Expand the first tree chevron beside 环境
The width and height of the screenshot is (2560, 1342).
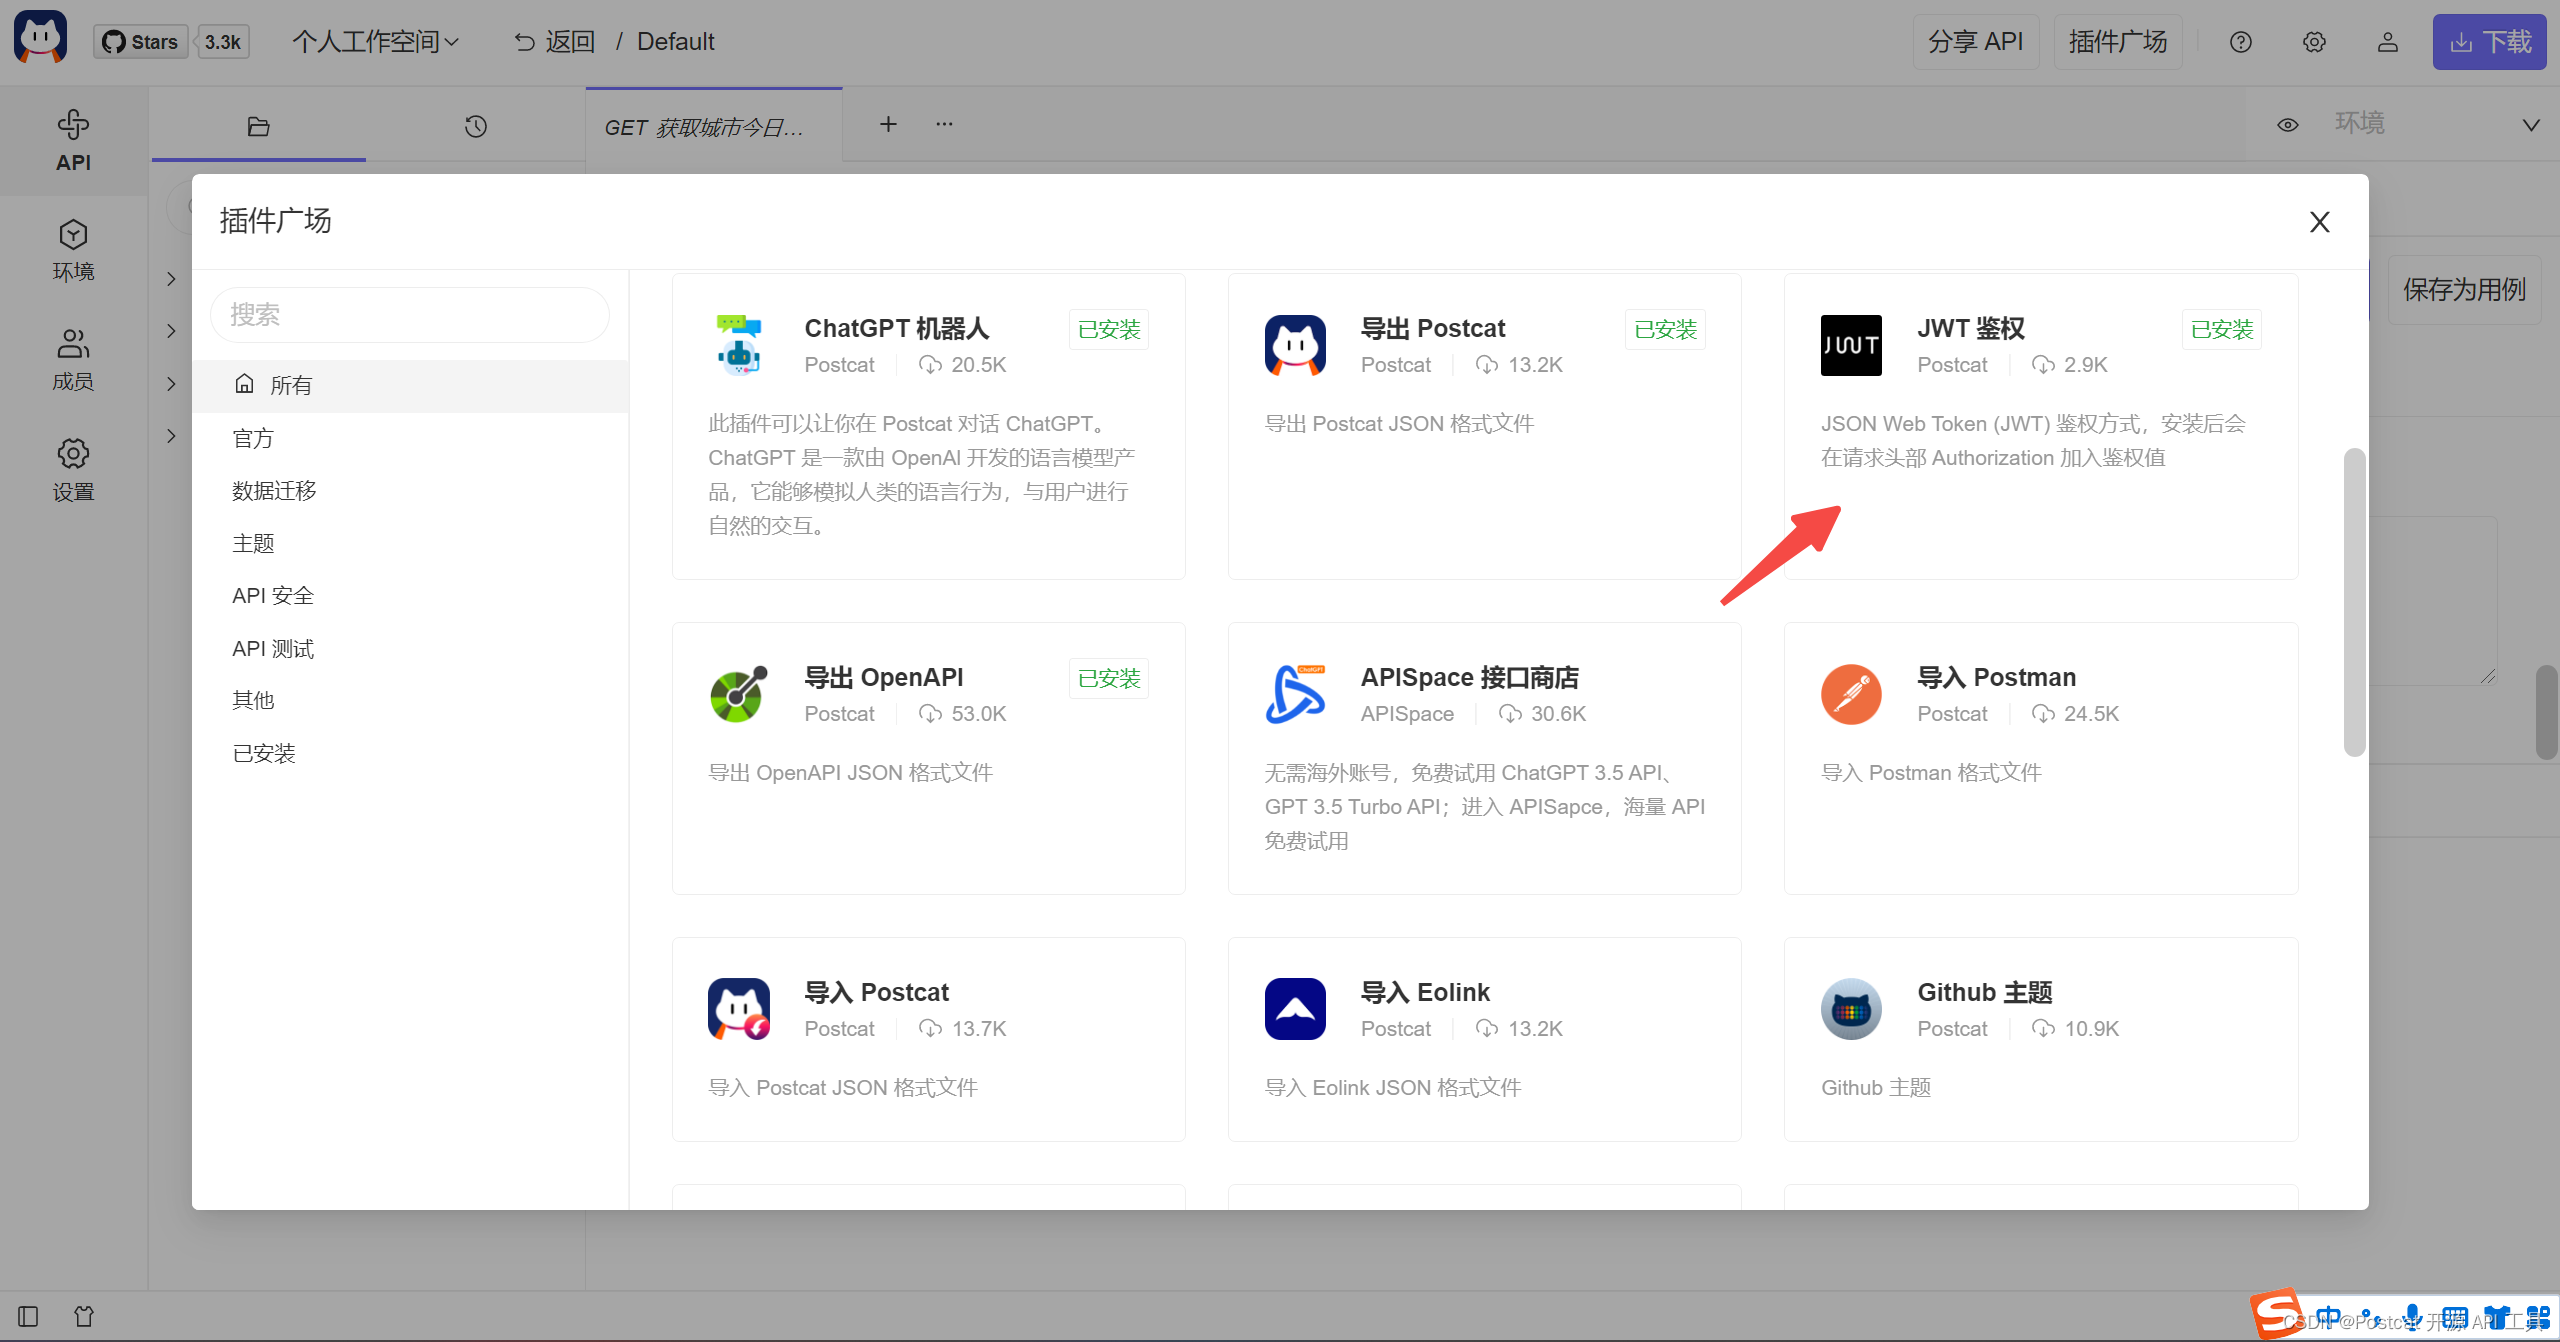tap(171, 279)
